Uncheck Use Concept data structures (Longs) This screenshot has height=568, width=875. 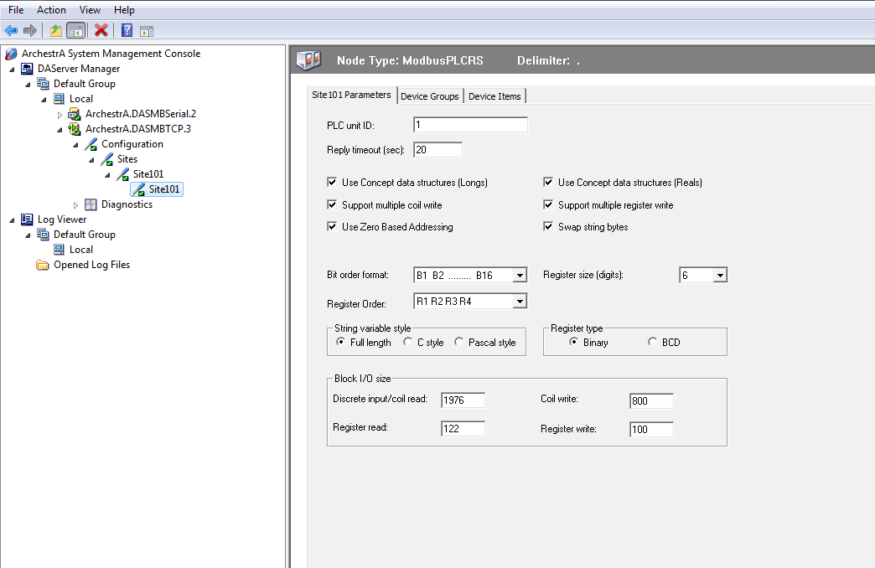(x=332, y=182)
